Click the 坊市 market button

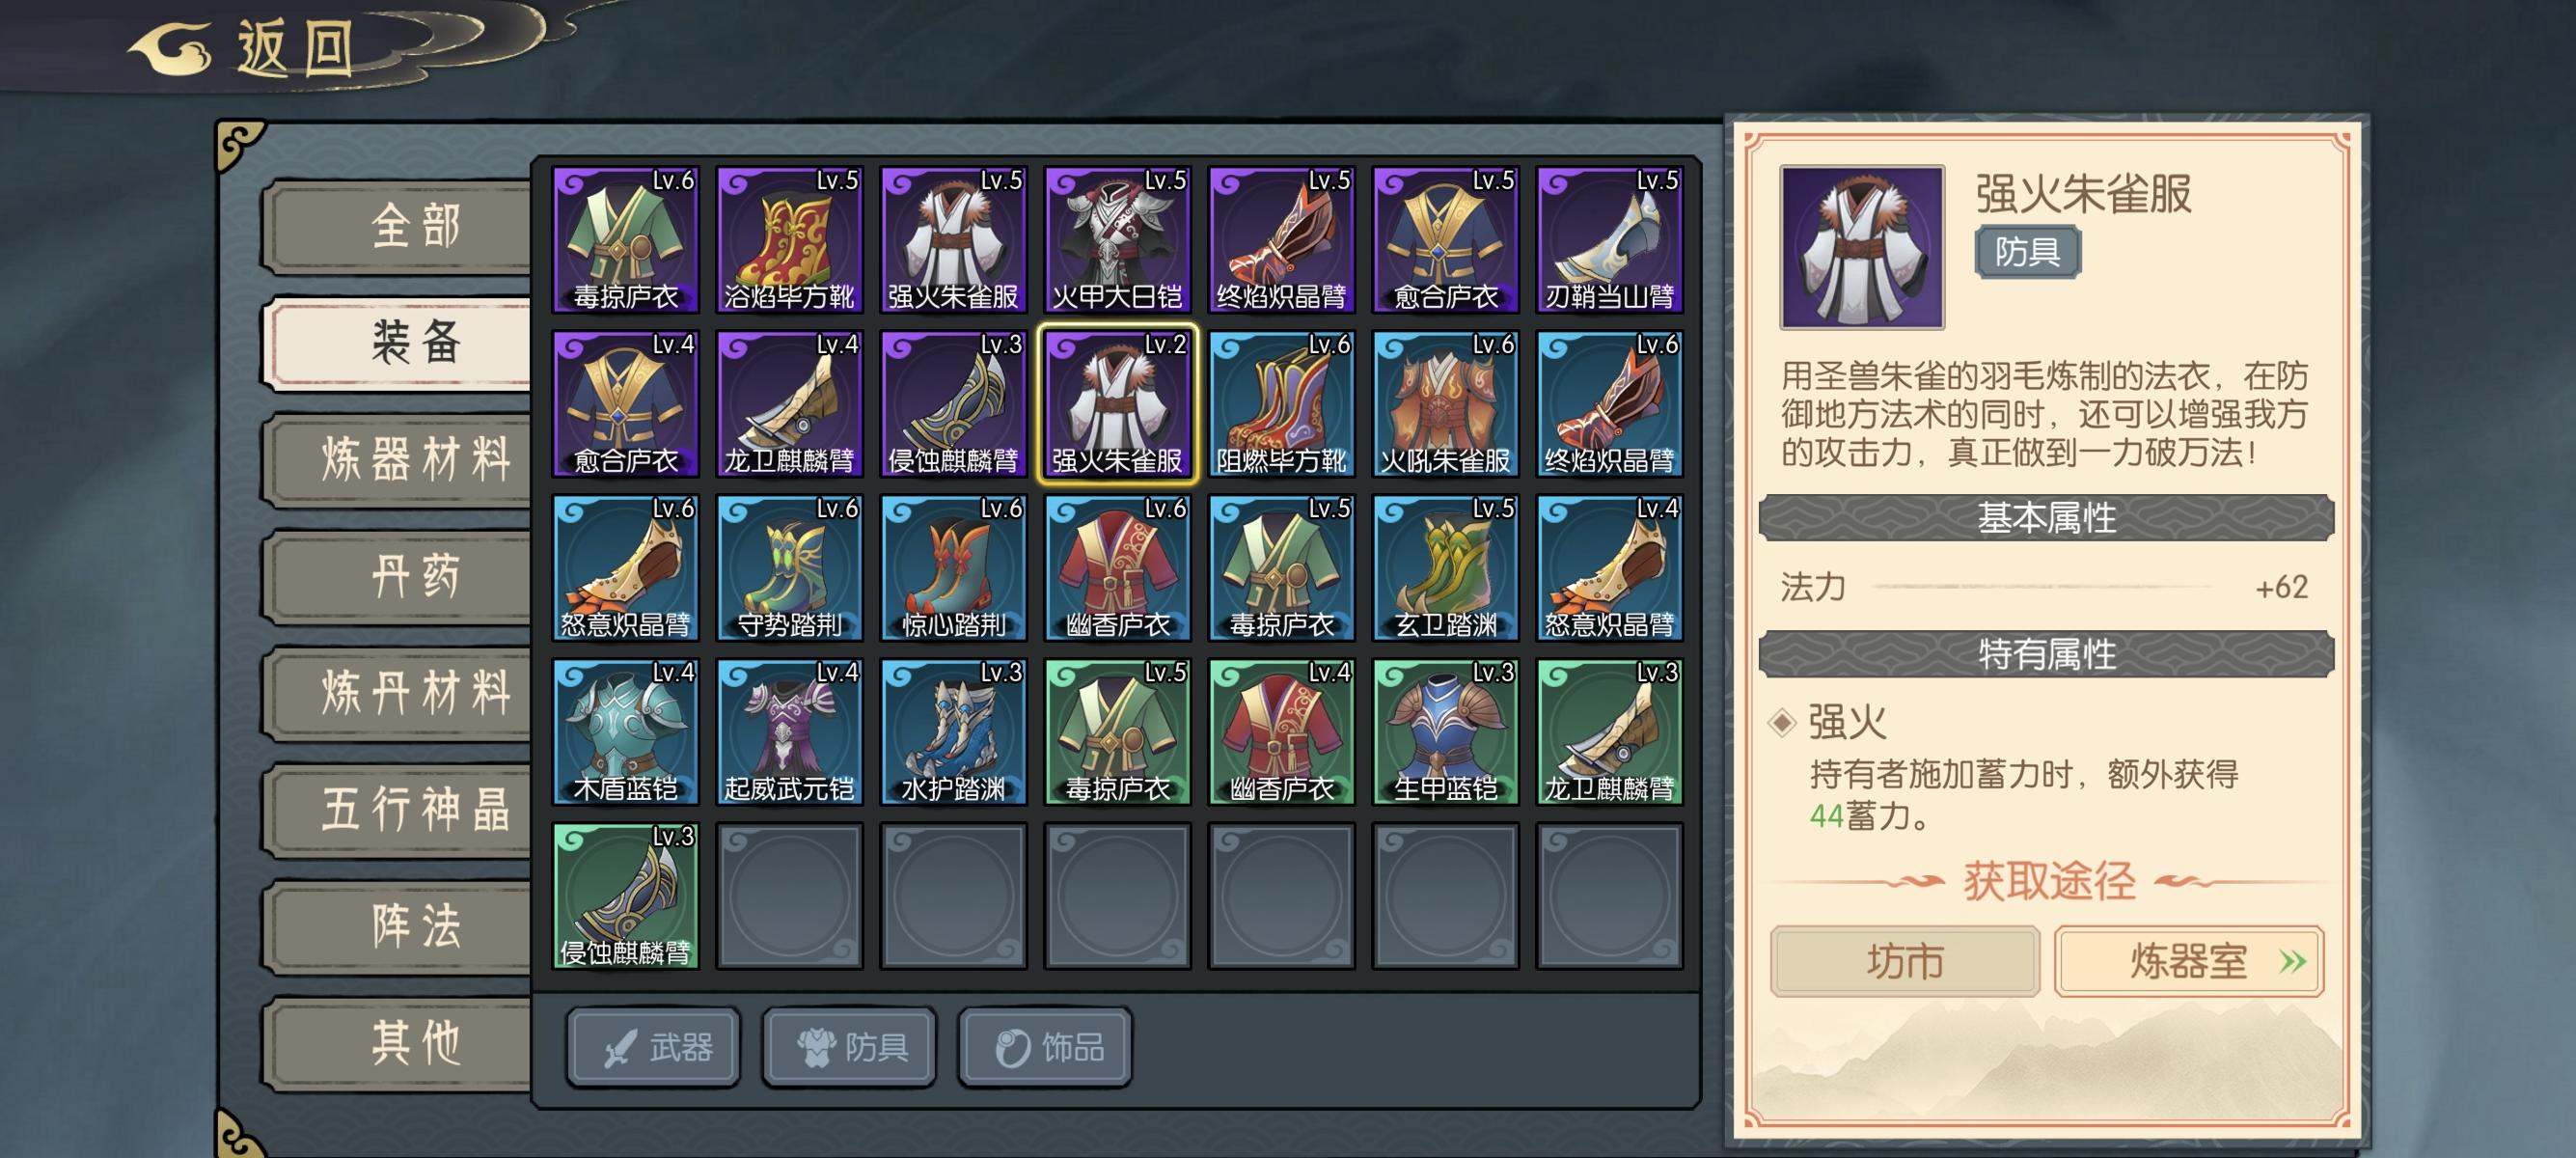[x=1905, y=961]
